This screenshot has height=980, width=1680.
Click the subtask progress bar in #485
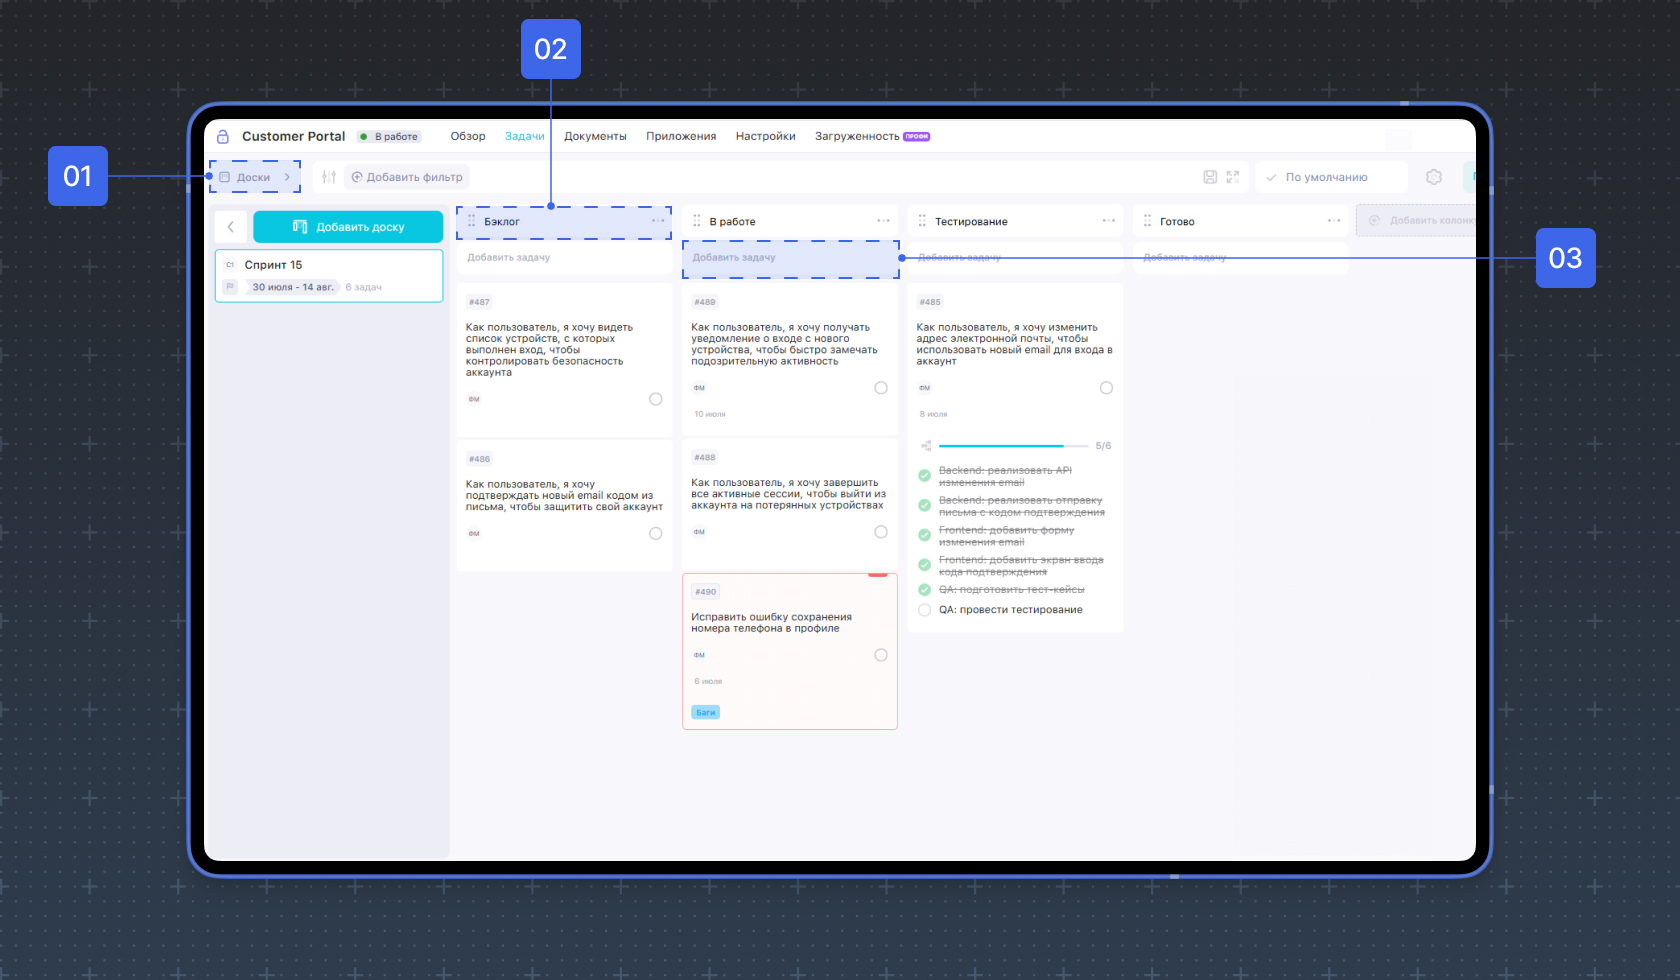1013,446
